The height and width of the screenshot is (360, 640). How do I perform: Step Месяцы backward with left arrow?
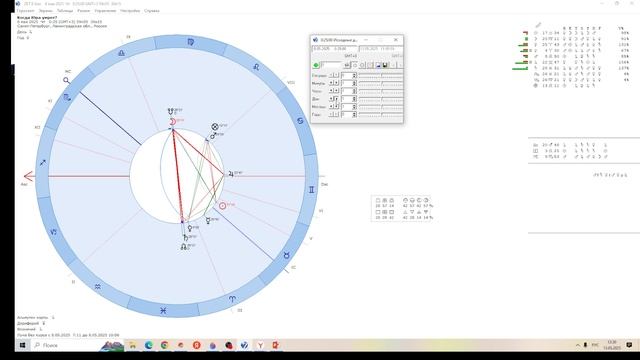[x=331, y=107]
